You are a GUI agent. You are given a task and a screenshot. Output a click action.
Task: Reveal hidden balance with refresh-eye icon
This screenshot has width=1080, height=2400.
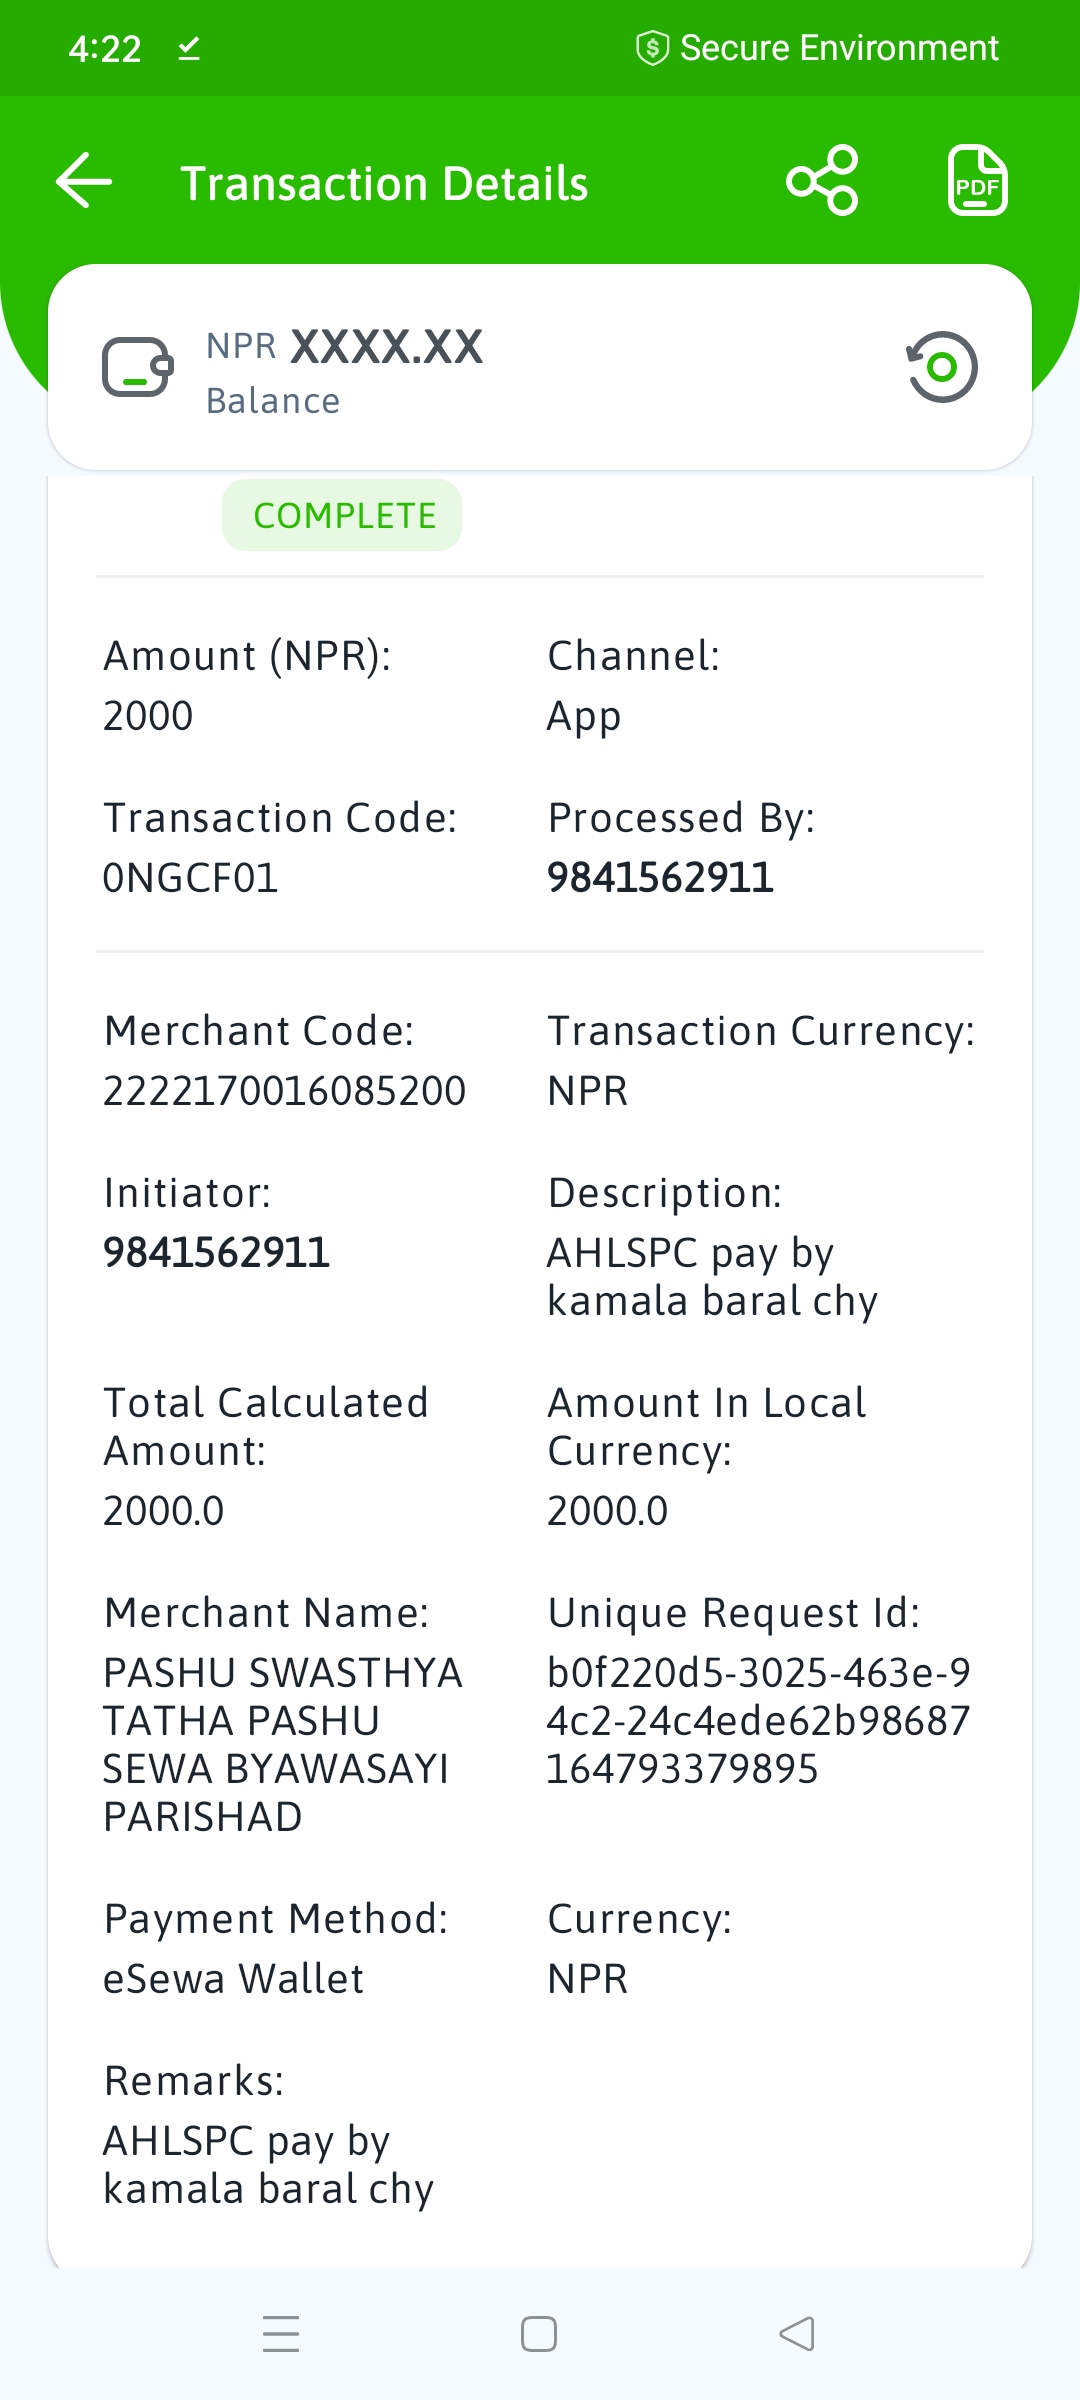coord(941,367)
